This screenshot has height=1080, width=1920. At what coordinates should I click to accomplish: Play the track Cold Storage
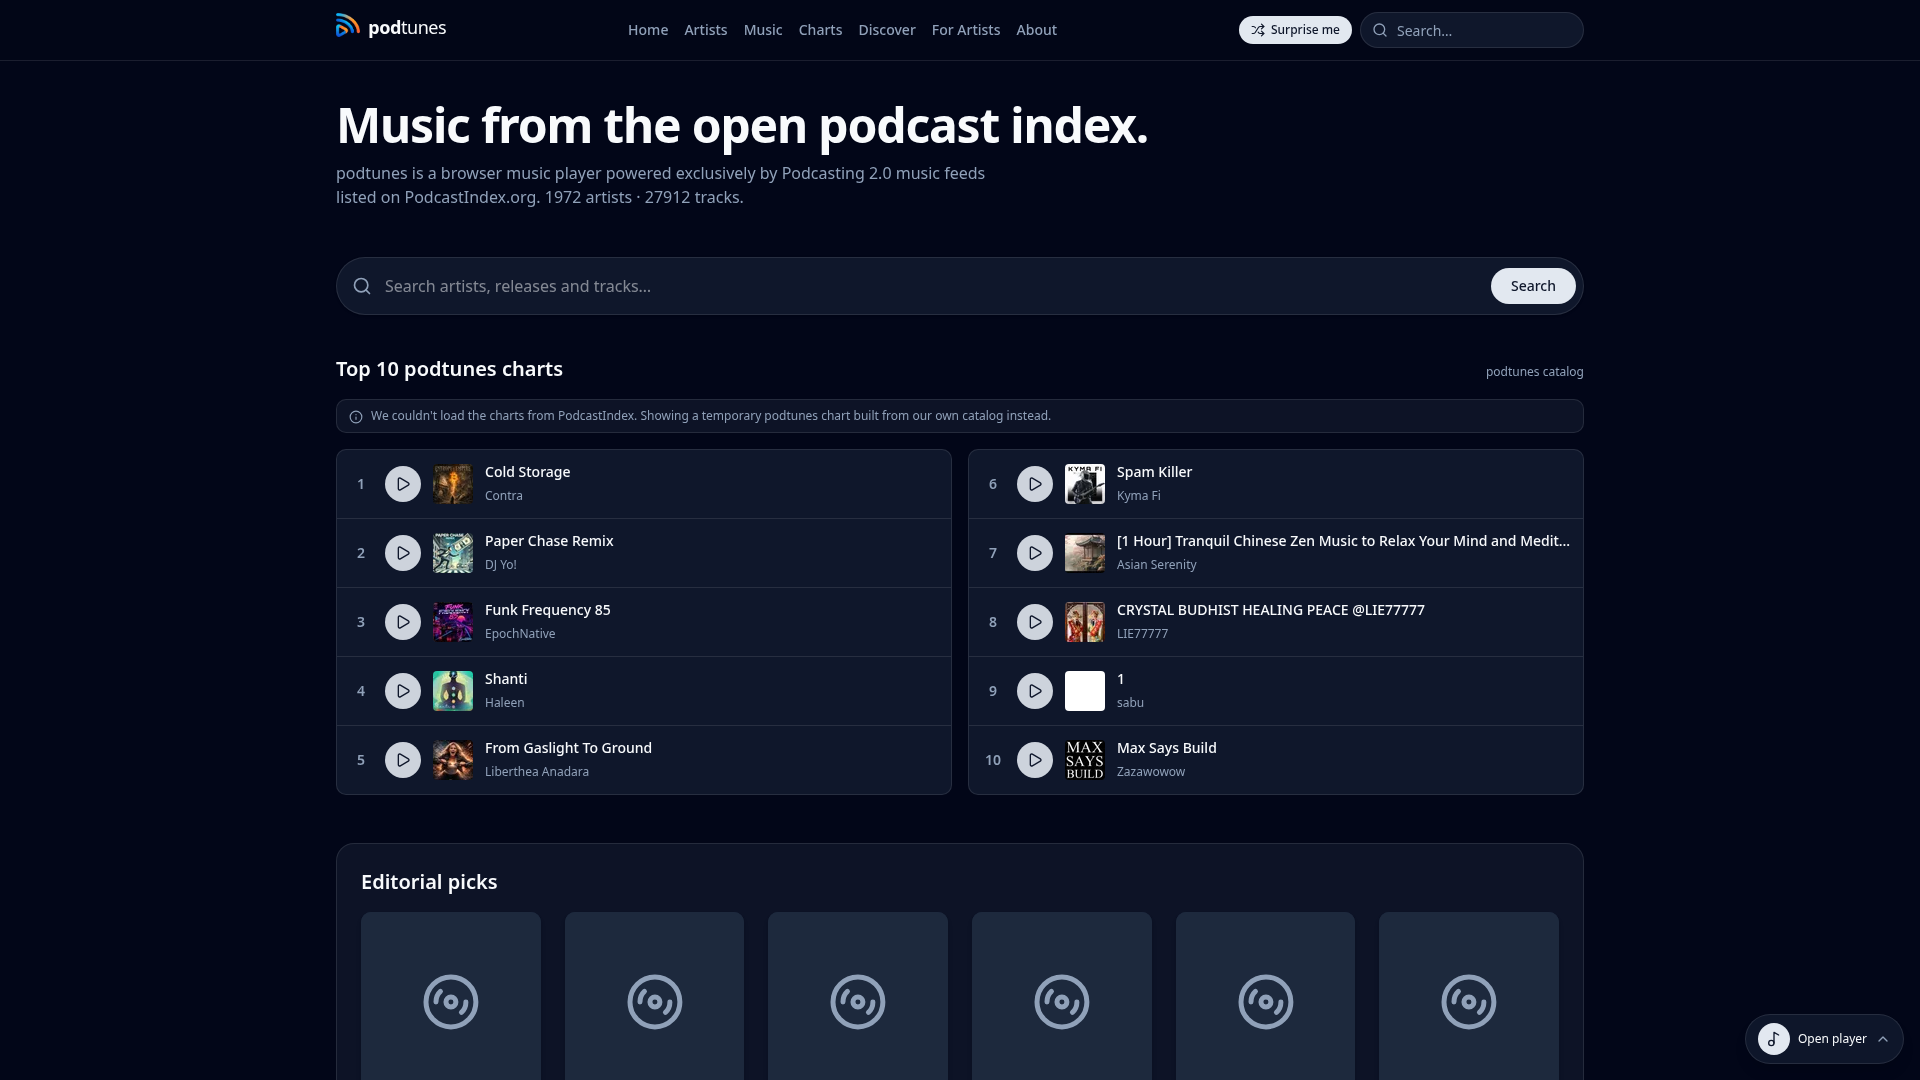[403, 484]
